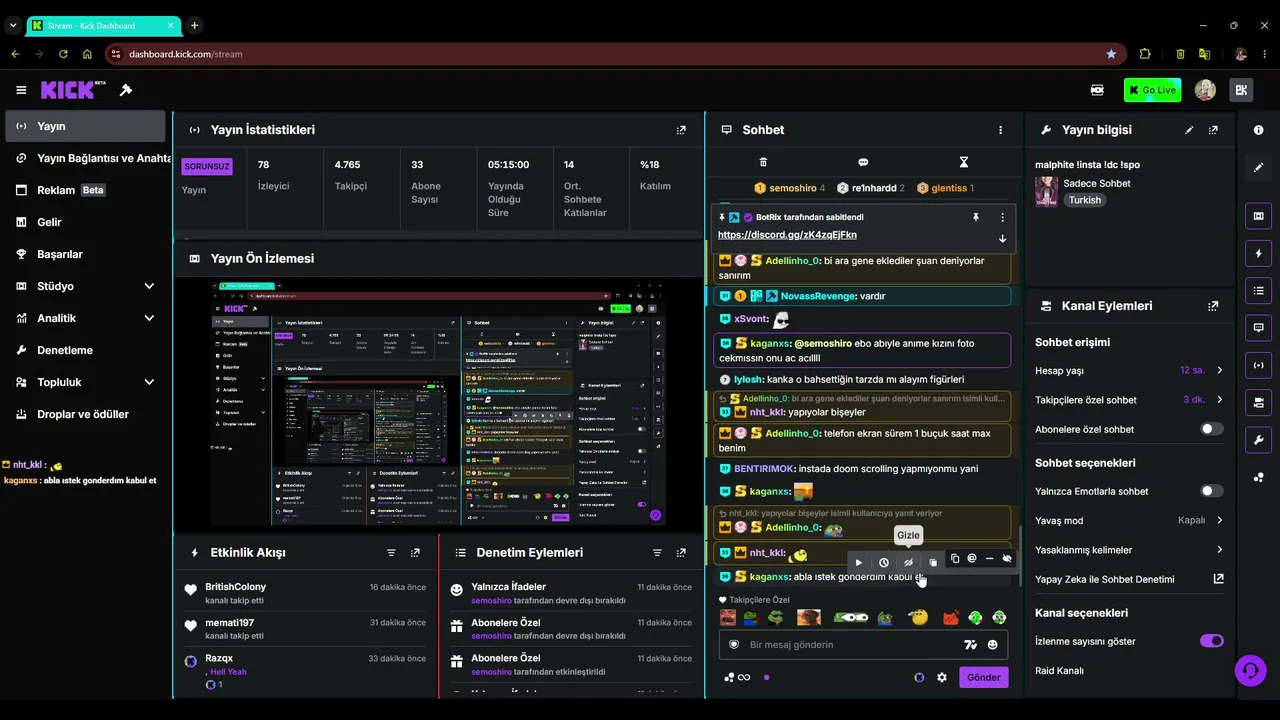Open Yasaklanmış kelimeler chevron
The height and width of the screenshot is (720, 1280).
click(x=1219, y=550)
